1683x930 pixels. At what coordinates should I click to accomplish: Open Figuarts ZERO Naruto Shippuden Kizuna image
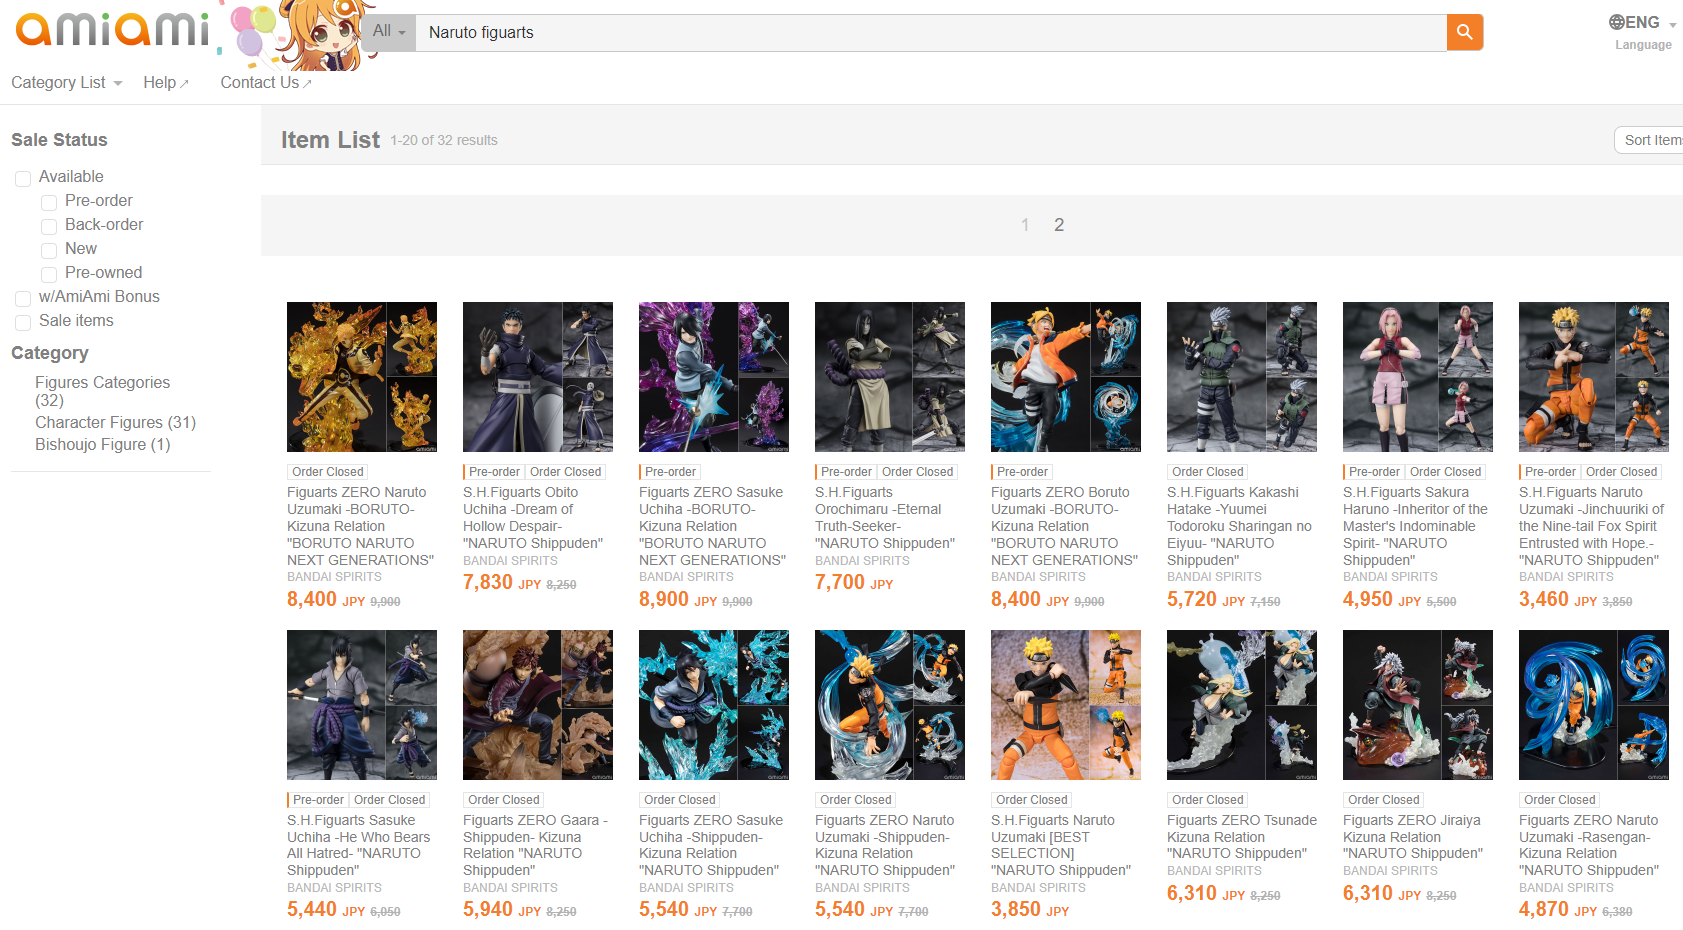[x=890, y=705]
